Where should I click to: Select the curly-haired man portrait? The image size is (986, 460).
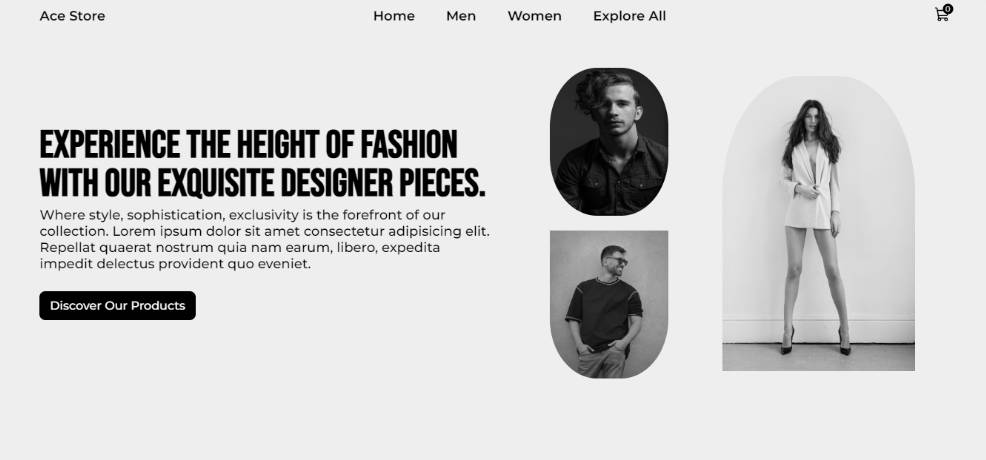[609, 141]
